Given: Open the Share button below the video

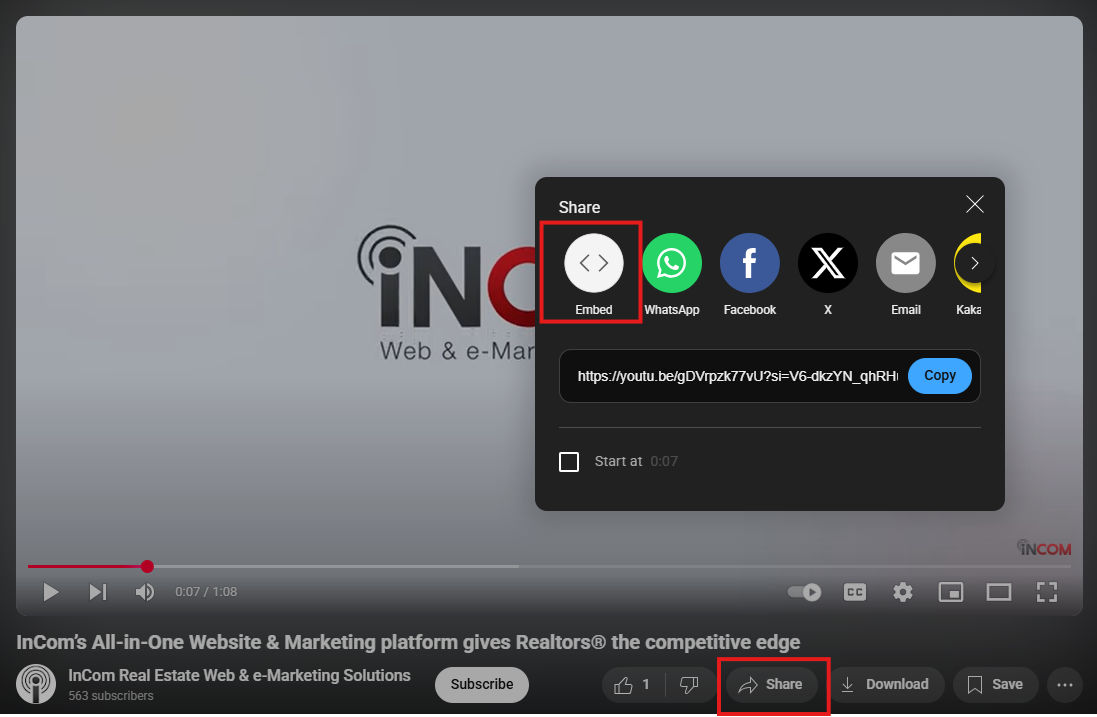Looking at the screenshot, I should pos(771,685).
